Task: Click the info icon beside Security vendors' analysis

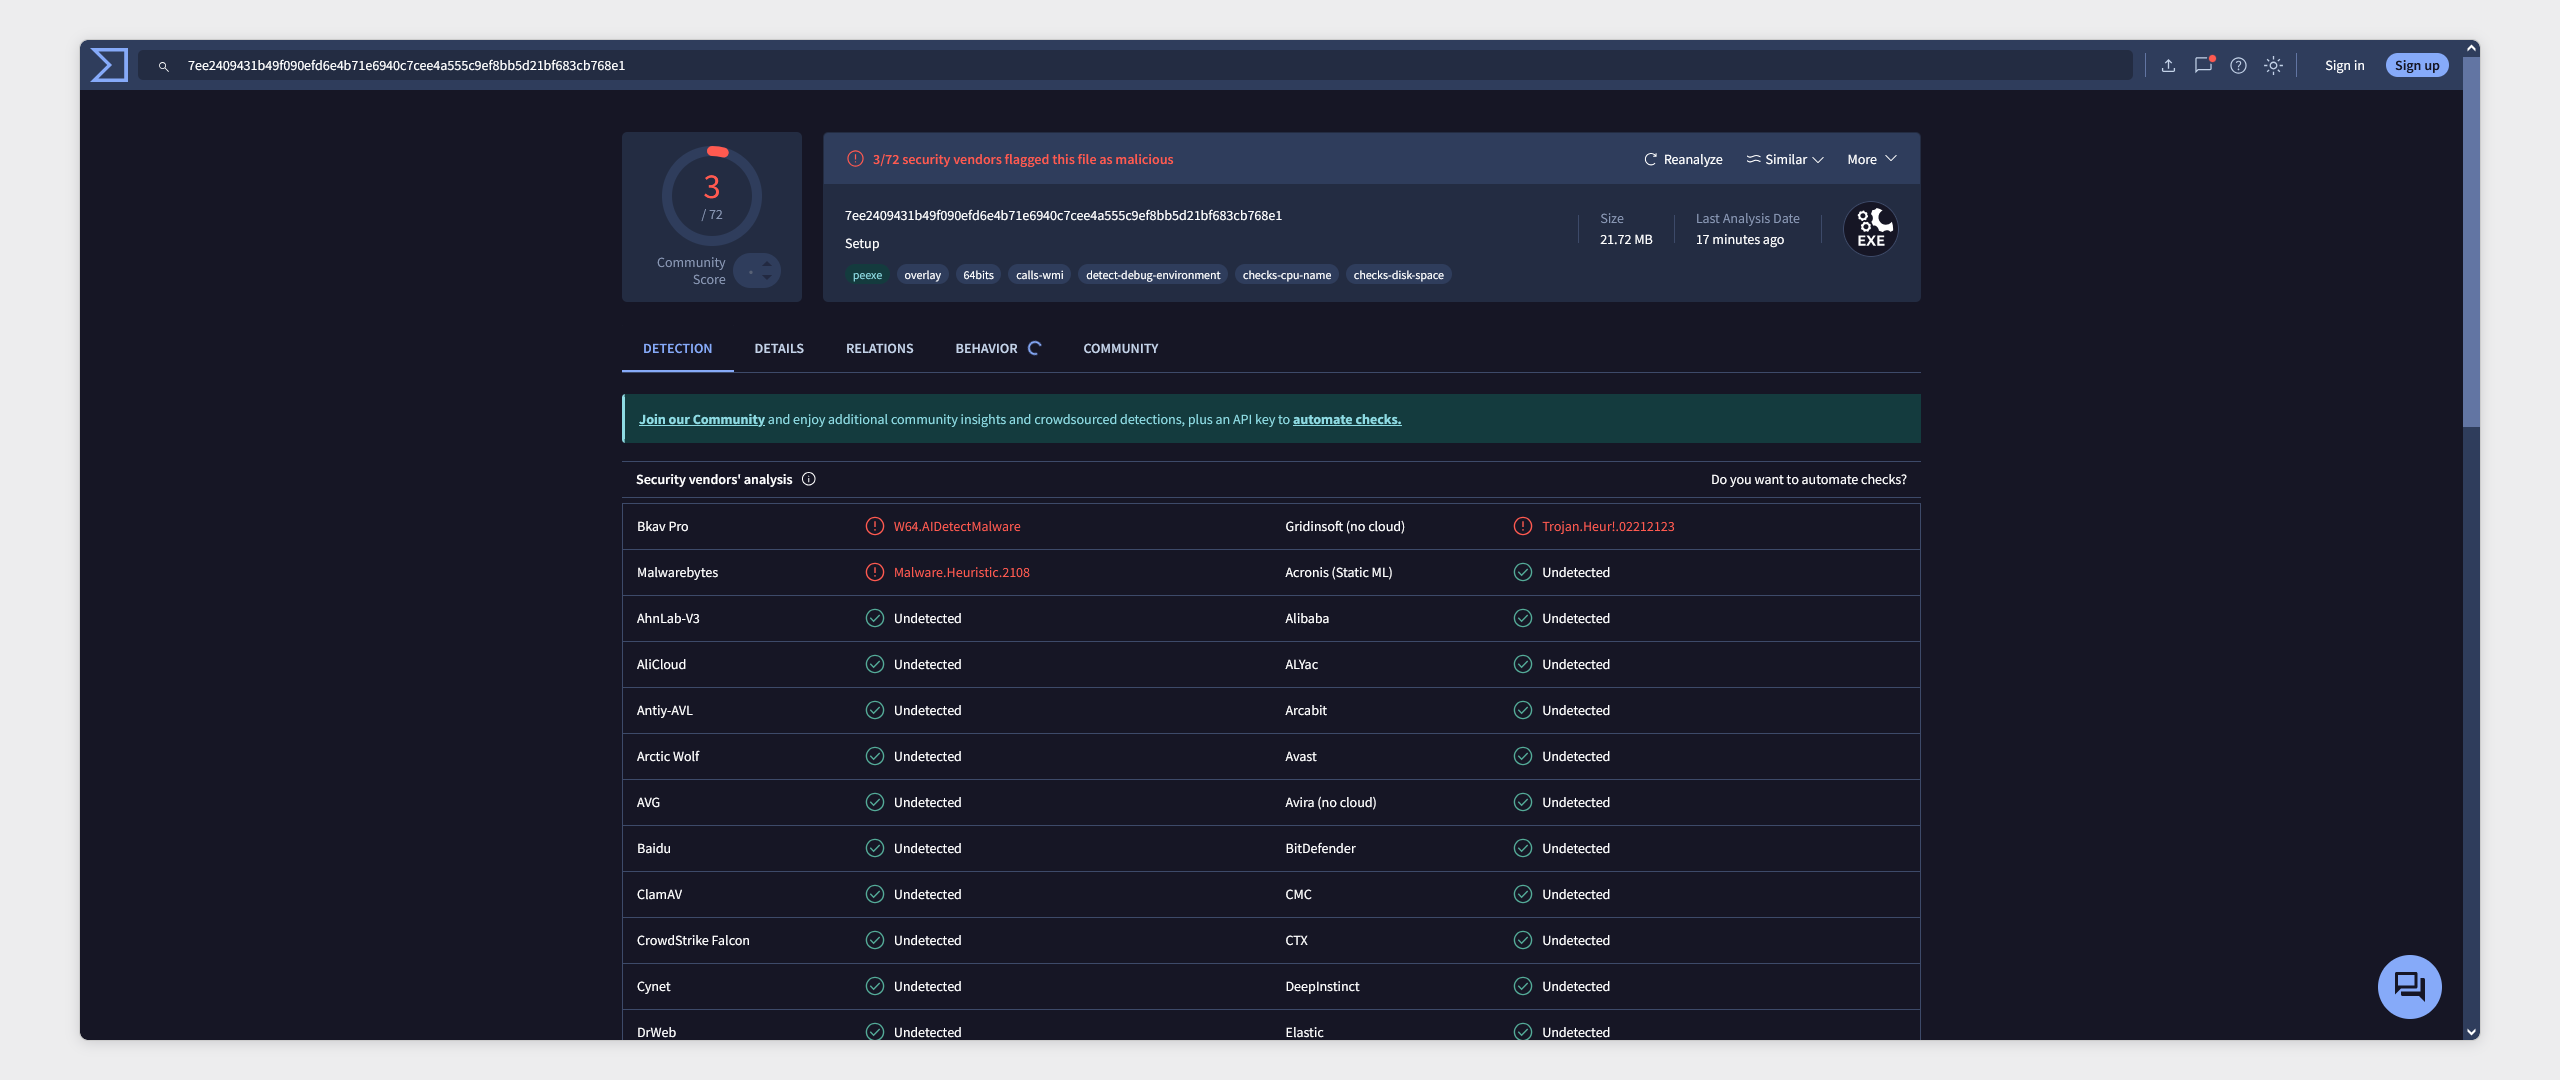Action: (x=809, y=479)
